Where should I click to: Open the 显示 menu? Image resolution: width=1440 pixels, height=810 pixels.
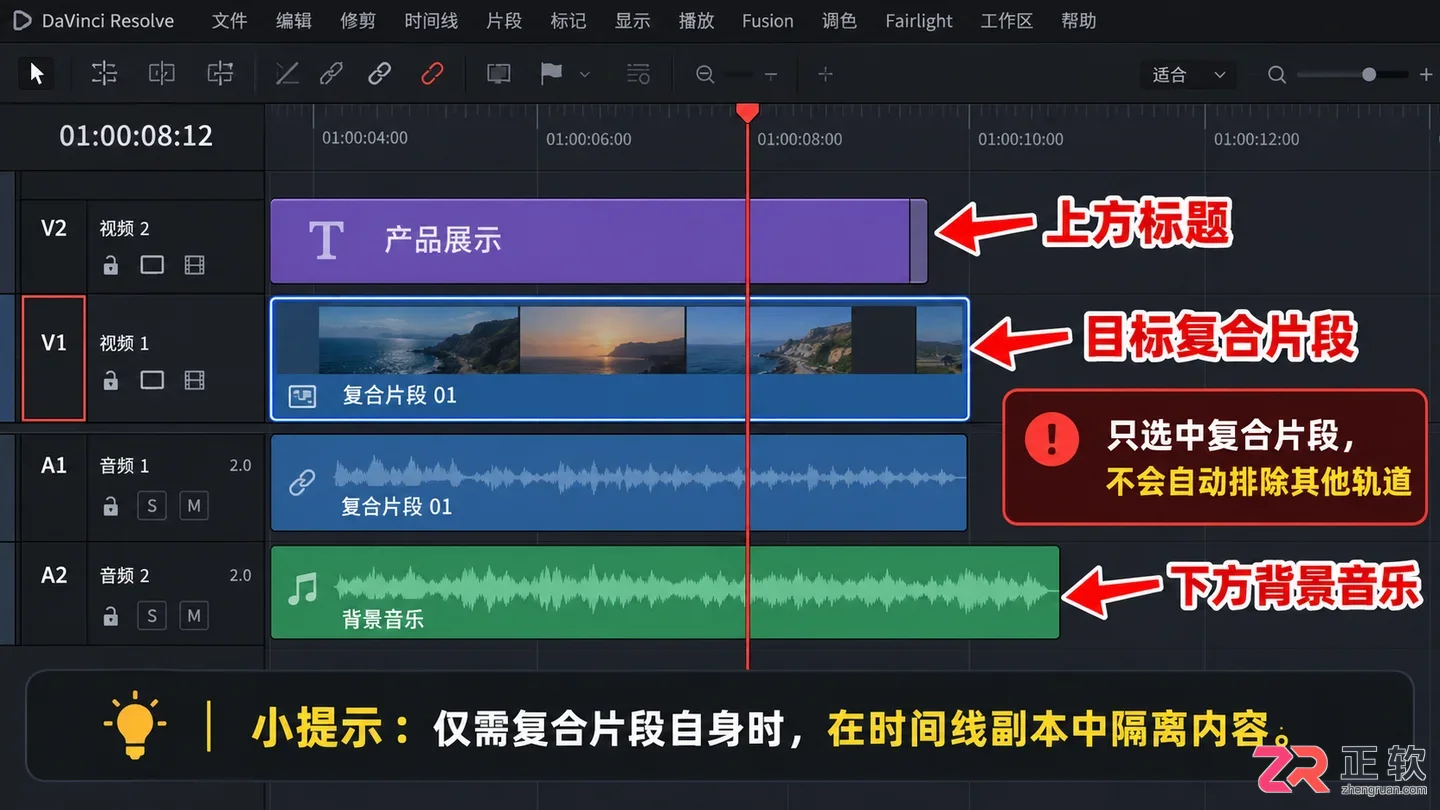point(632,20)
